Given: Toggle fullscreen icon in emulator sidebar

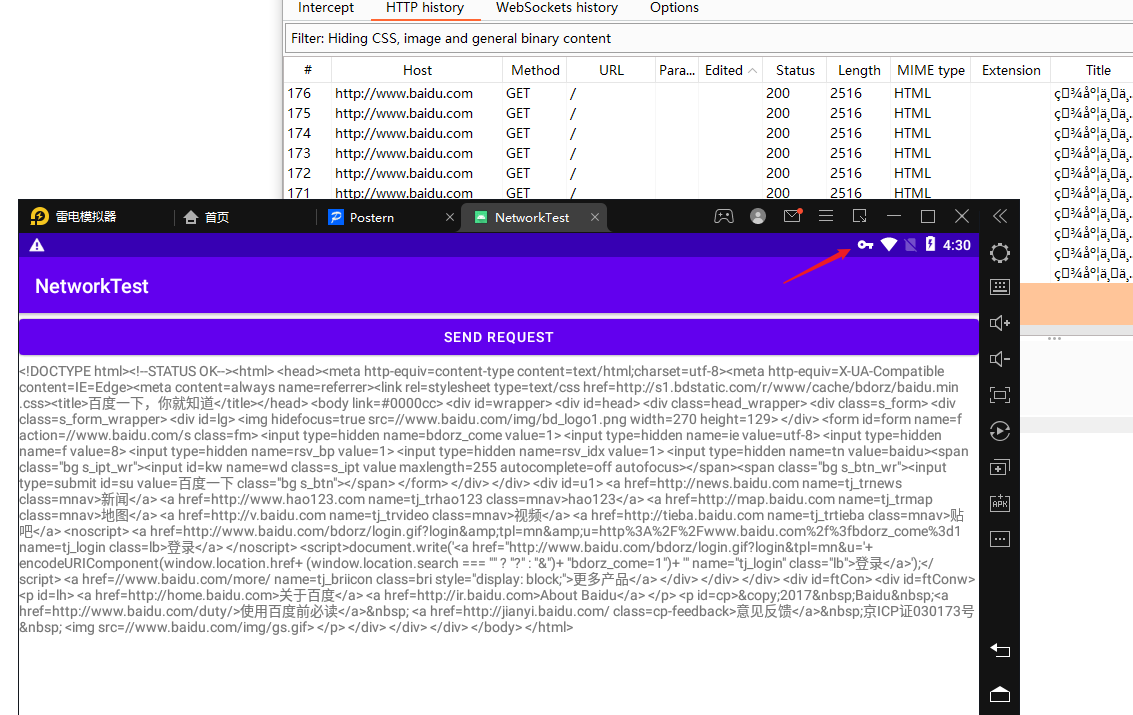Looking at the screenshot, I should 999,395.
